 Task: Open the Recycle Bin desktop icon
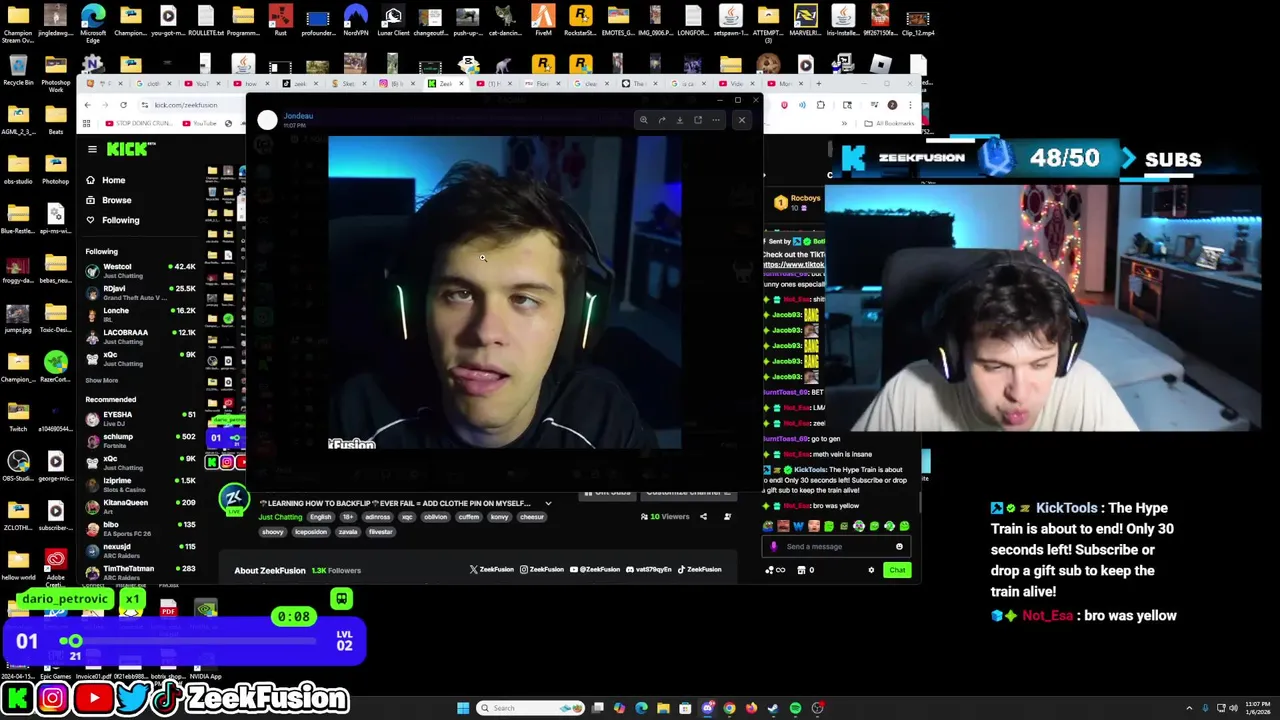pyautogui.click(x=18, y=72)
